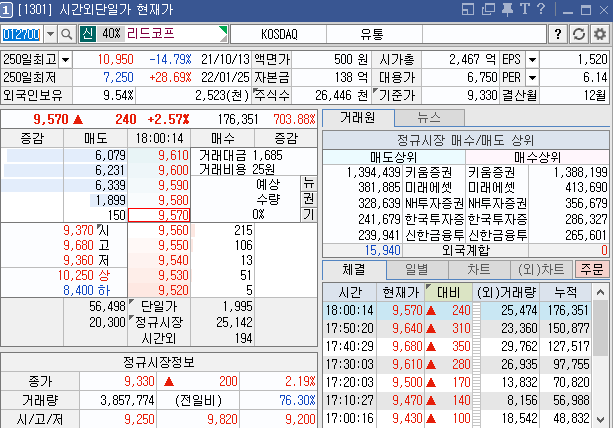Screen dimensions: 613x428
Task: Select the 체결 tab
Action: click(354, 269)
